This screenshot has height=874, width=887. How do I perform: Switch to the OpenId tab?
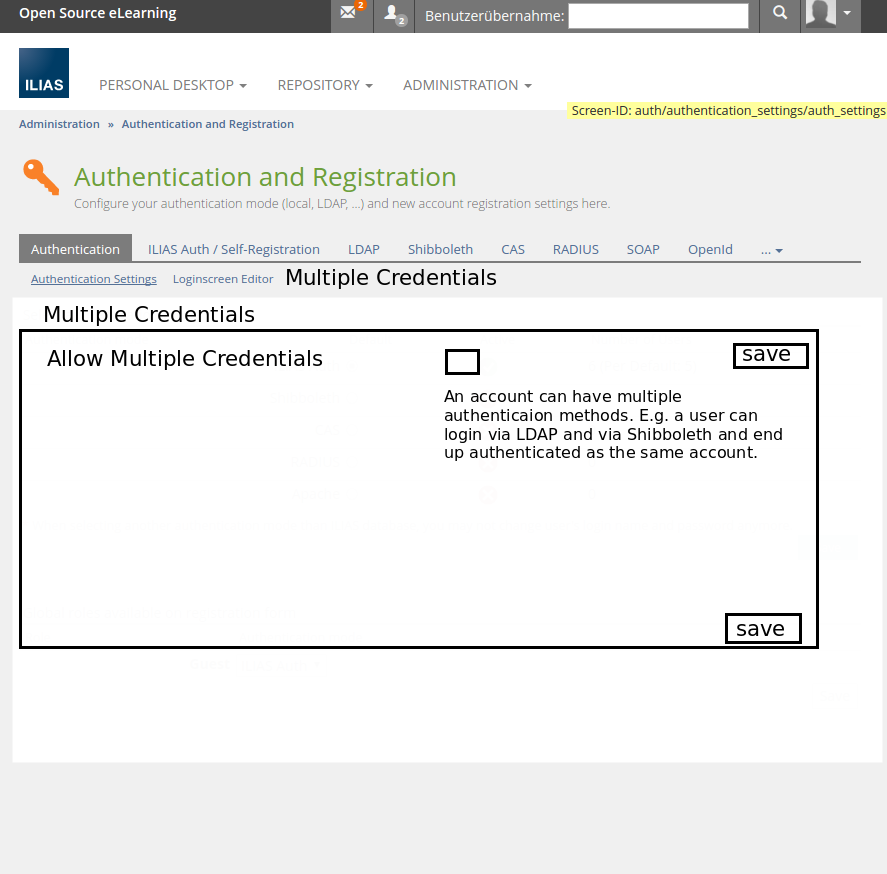click(710, 249)
